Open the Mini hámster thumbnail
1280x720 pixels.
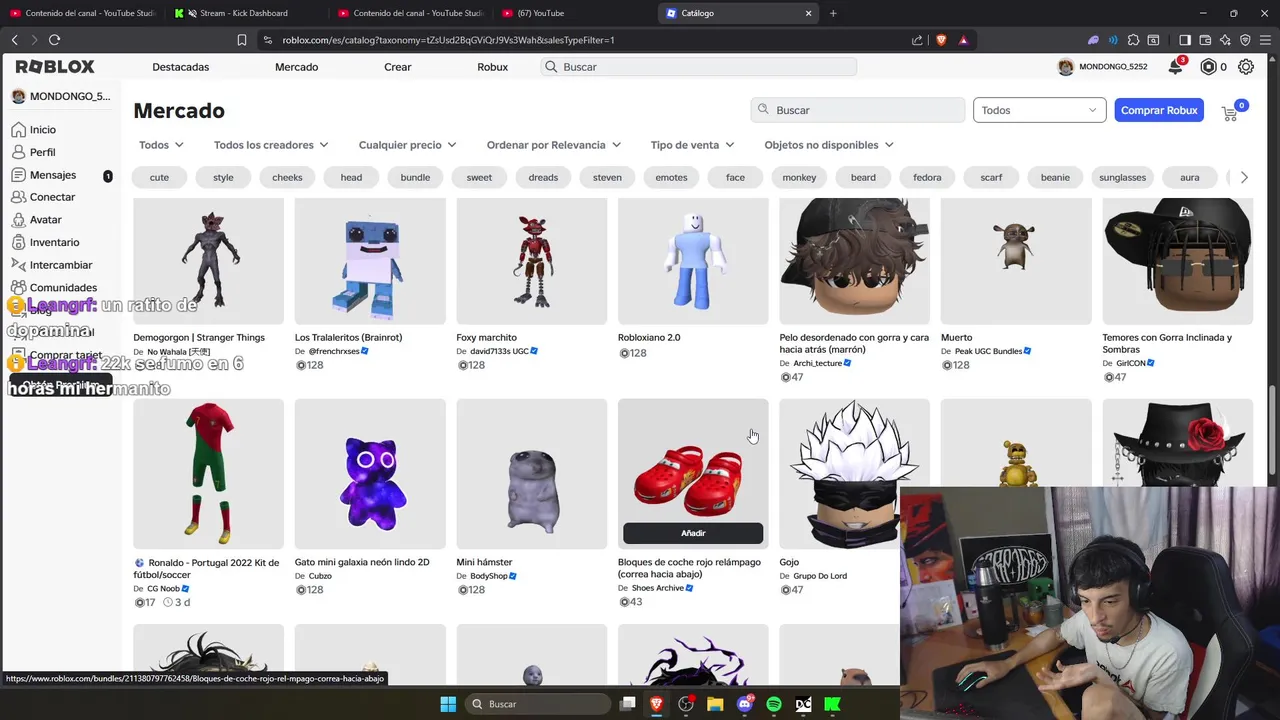click(x=531, y=474)
